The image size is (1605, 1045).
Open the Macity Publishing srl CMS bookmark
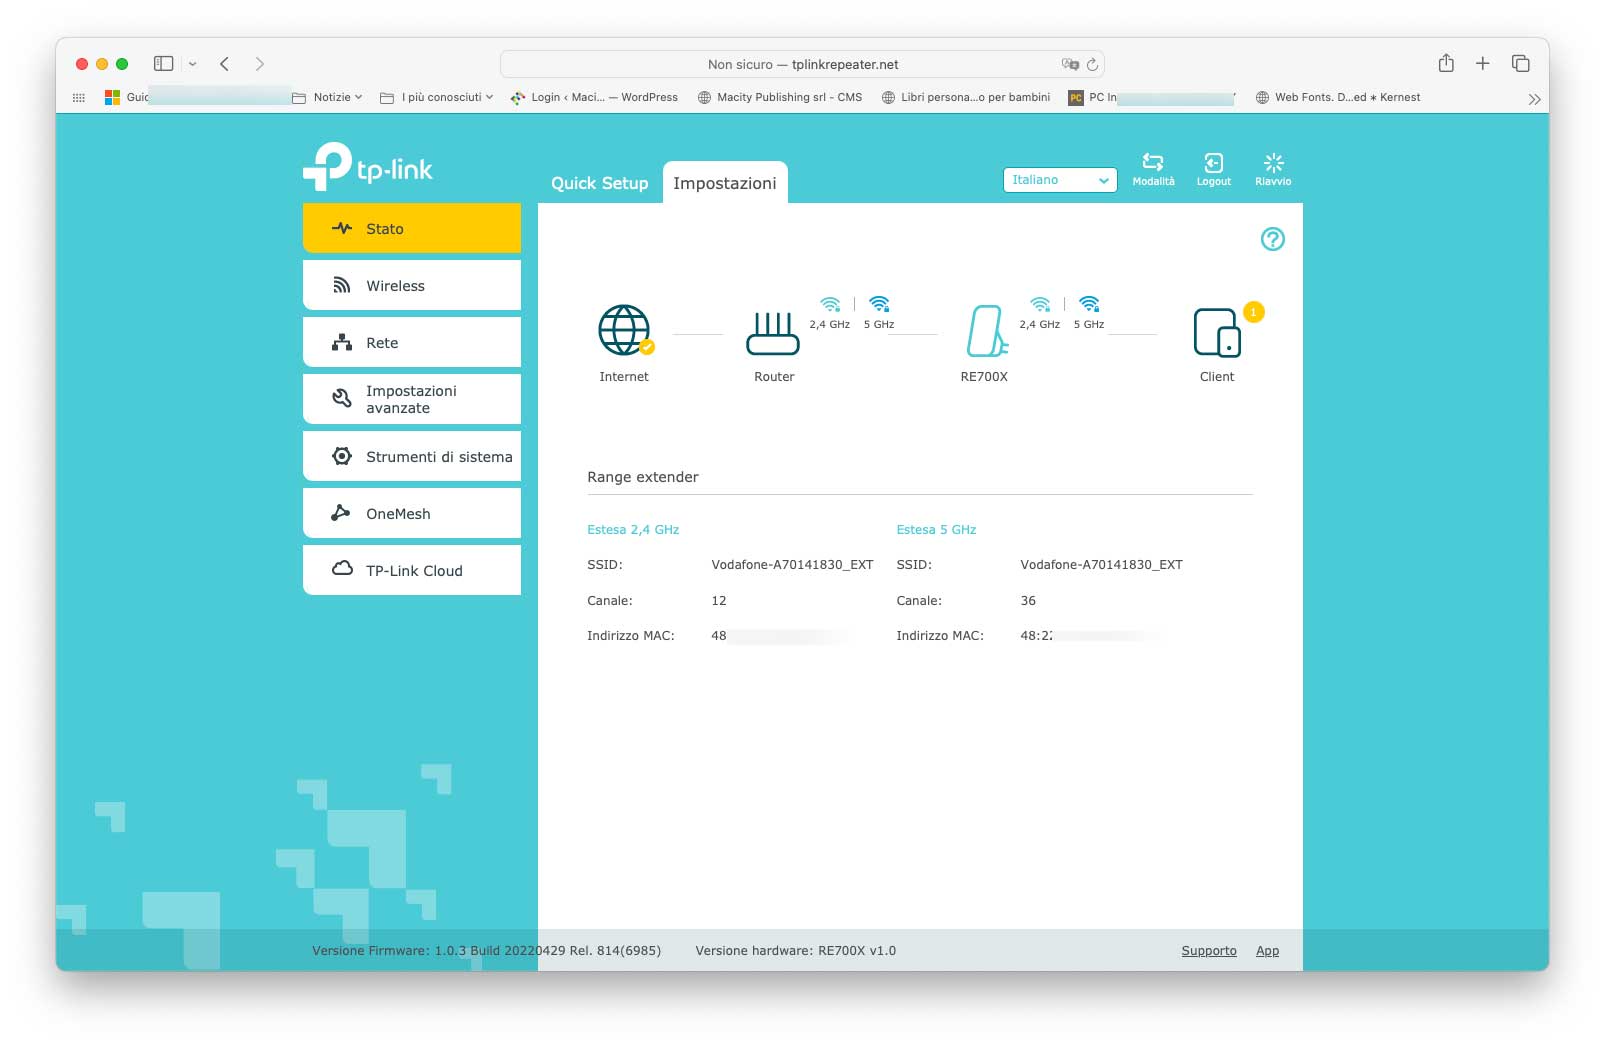click(780, 97)
